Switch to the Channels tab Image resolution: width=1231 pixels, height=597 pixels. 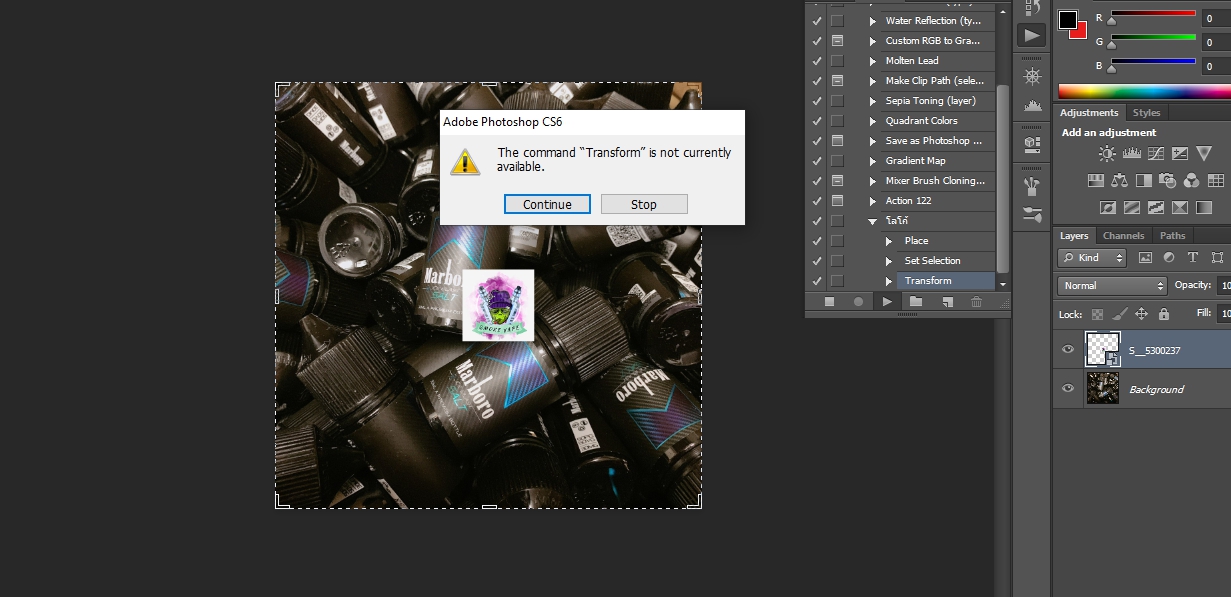(x=1124, y=236)
